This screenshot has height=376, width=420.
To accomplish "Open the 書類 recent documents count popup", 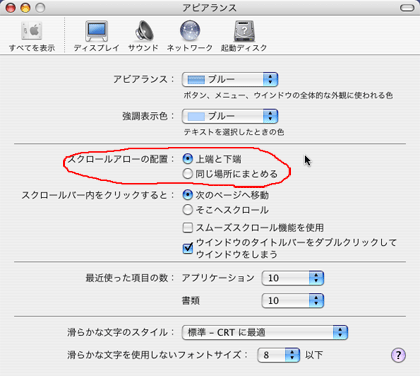I will (293, 300).
